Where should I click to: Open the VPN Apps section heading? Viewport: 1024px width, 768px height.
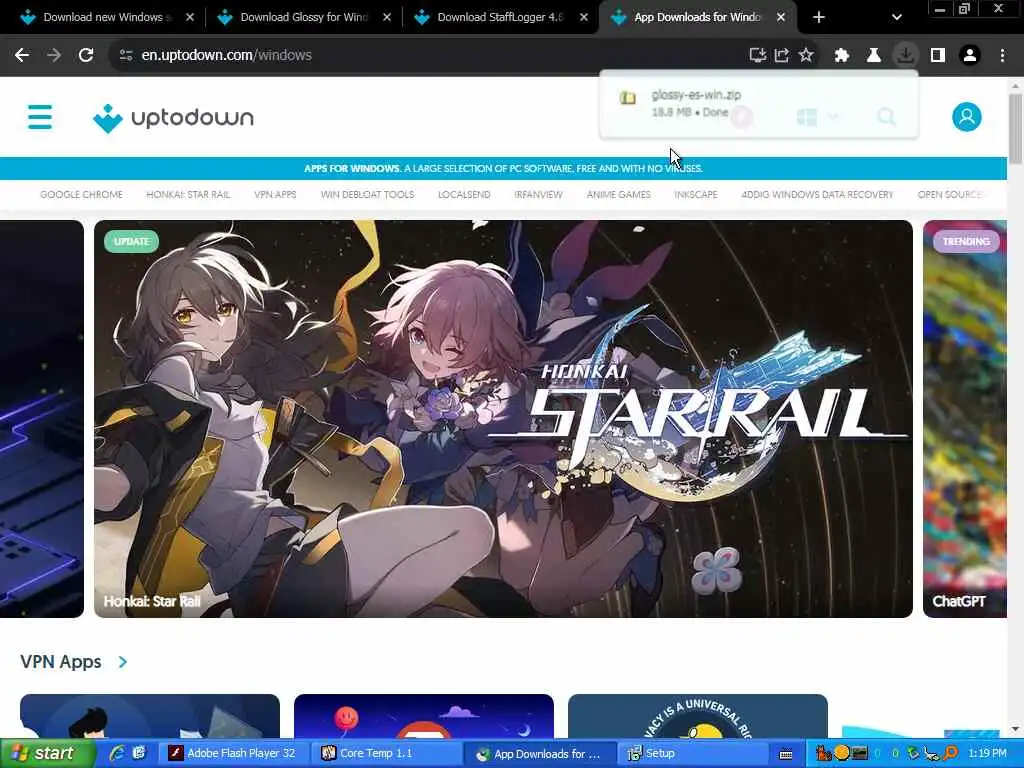point(61,662)
